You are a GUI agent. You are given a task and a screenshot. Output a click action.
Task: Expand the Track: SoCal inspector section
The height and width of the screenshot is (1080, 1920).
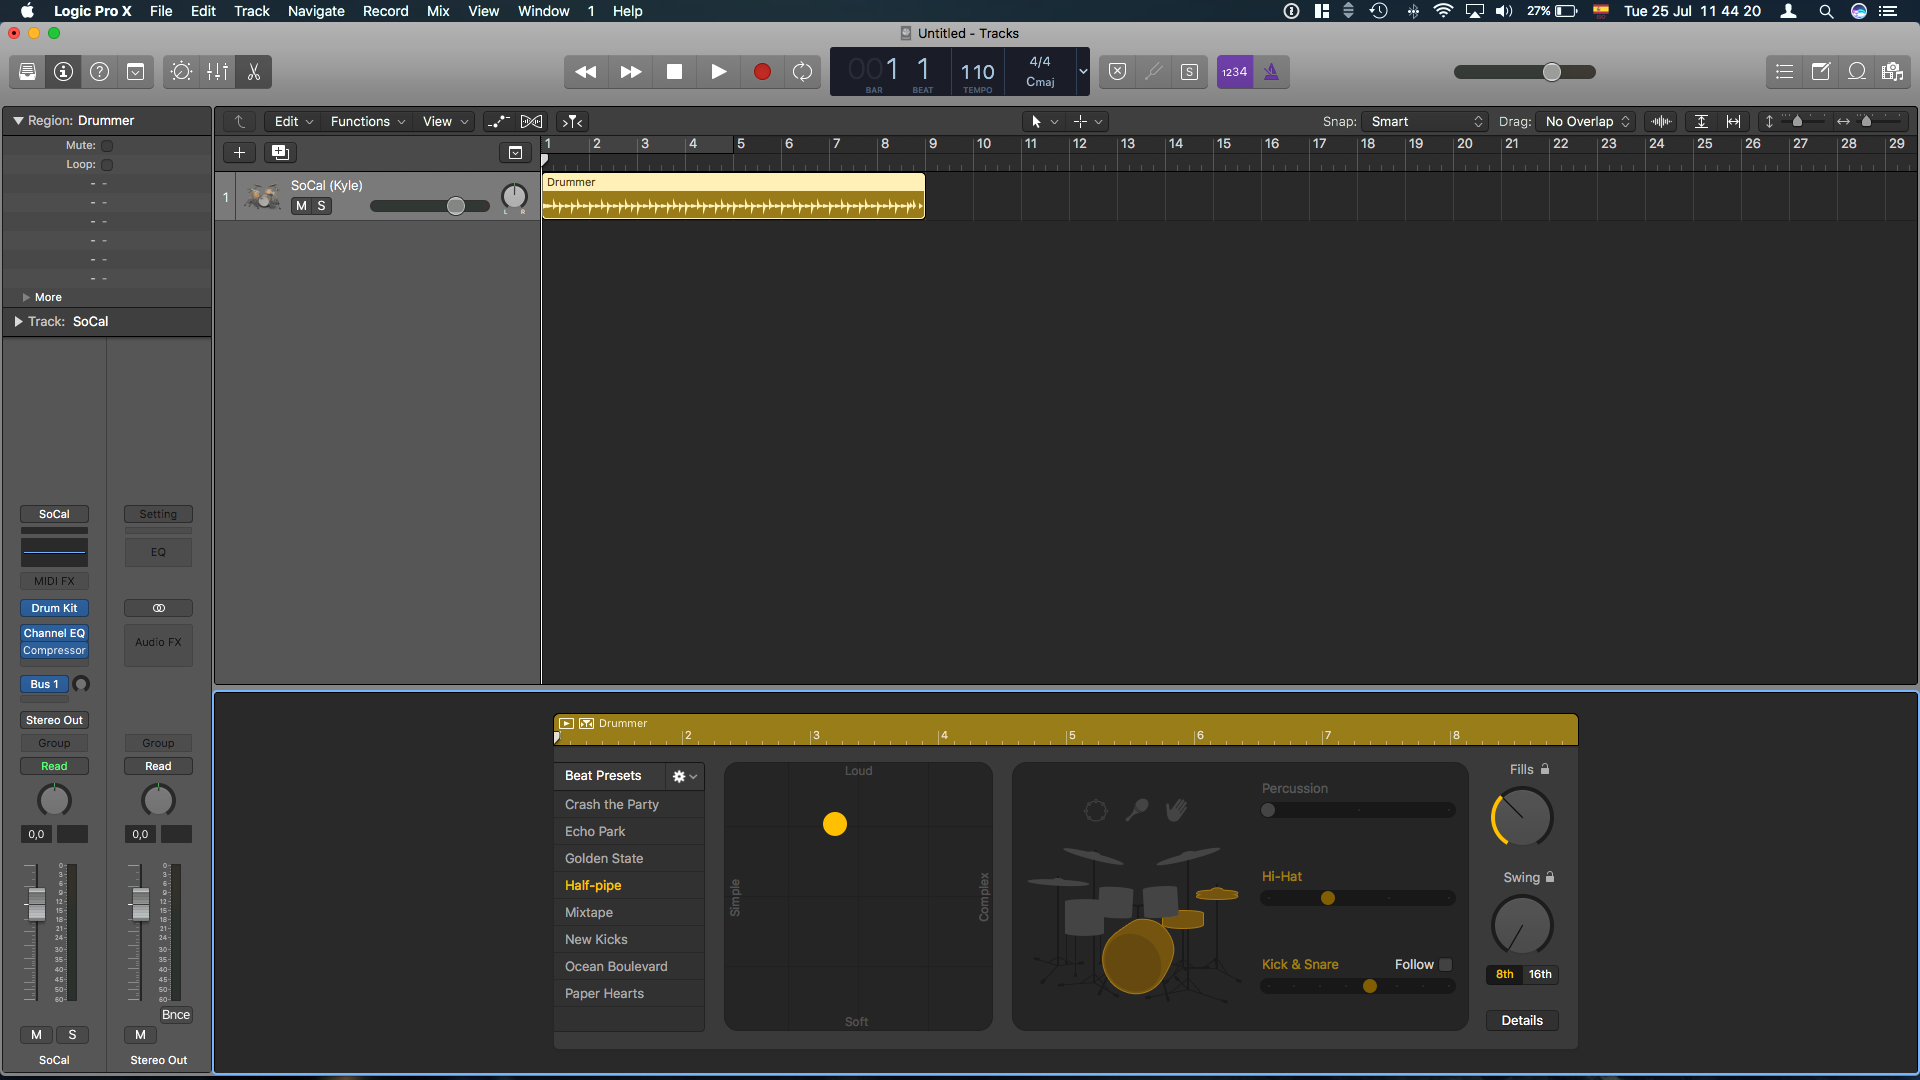pyautogui.click(x=18, y=322)
